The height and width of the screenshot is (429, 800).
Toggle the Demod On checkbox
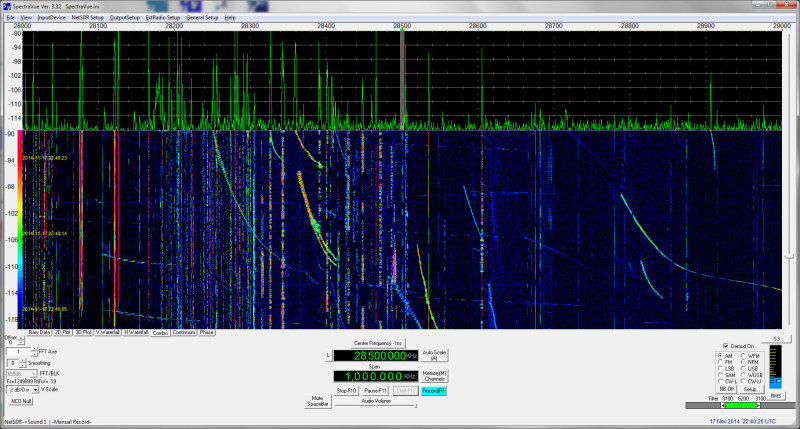(x=726, y=346)
